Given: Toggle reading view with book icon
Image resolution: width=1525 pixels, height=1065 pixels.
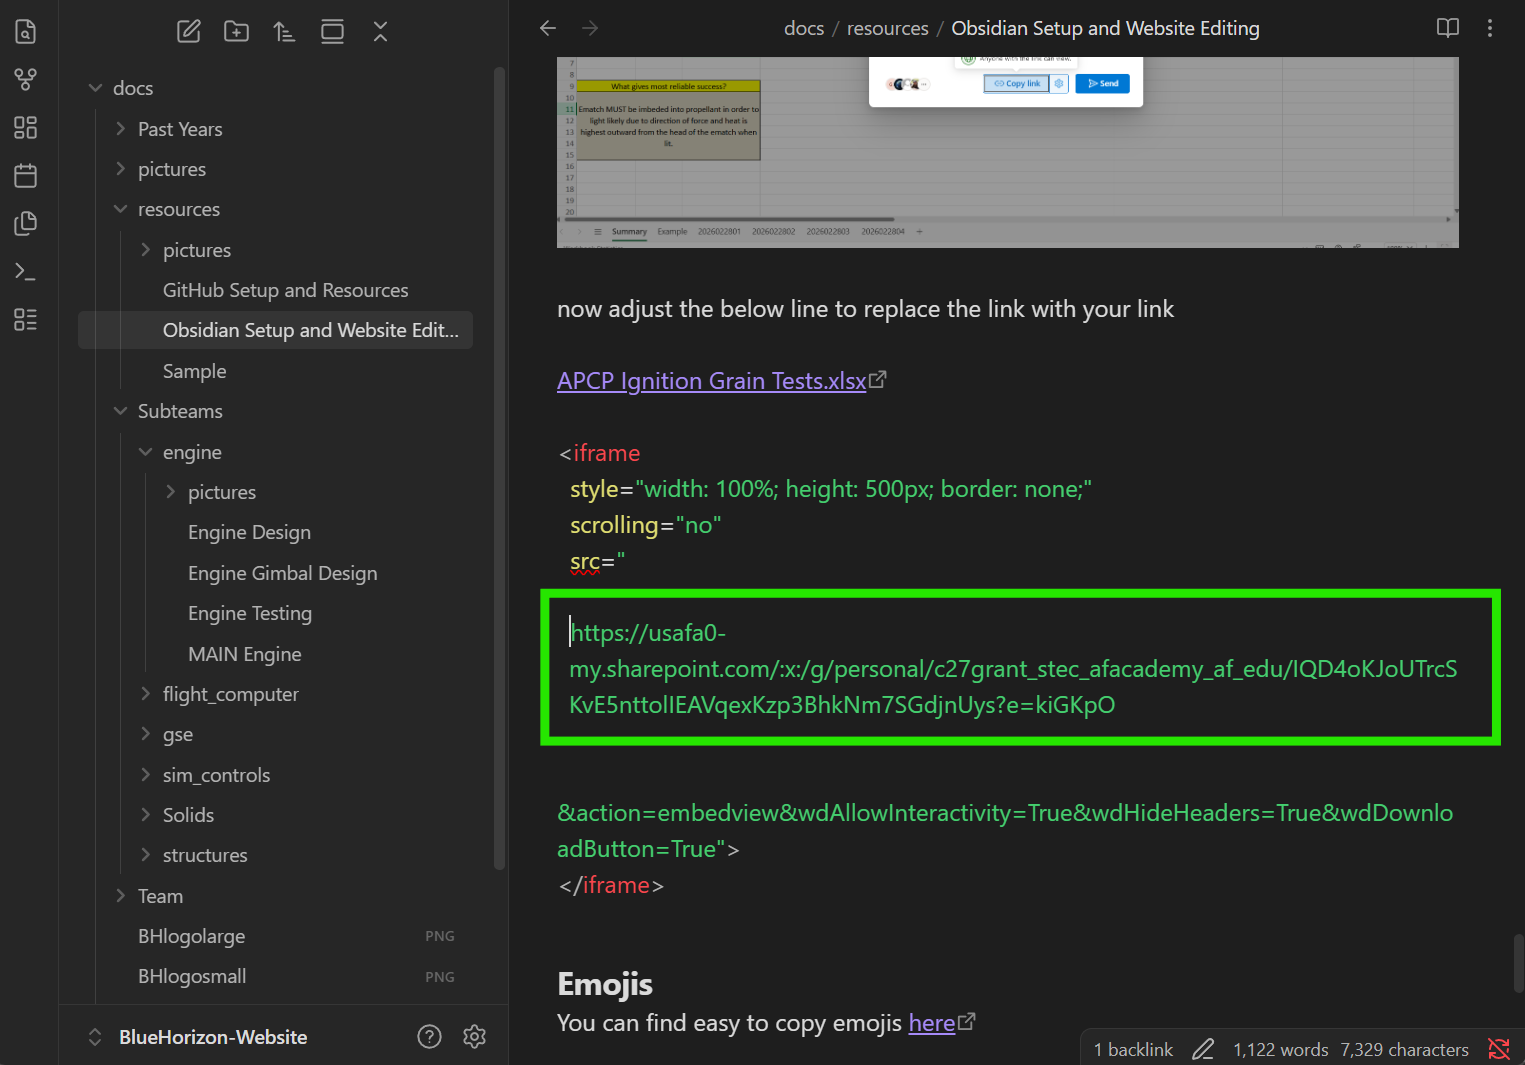Looking at the screenshot, I should point(1448,28).
